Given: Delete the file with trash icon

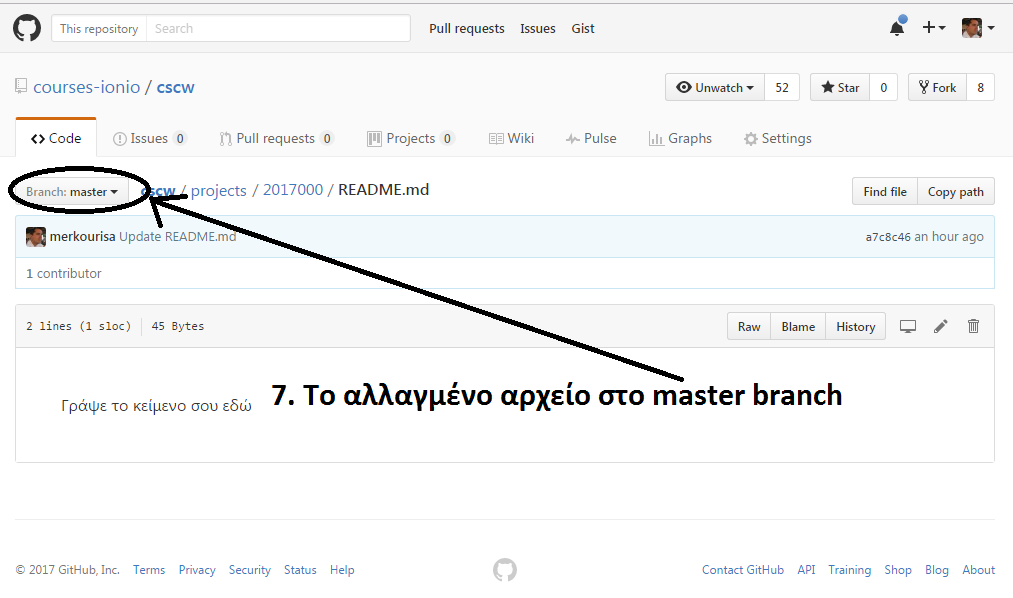Looking at the screenshot, I should click(973, 326).
